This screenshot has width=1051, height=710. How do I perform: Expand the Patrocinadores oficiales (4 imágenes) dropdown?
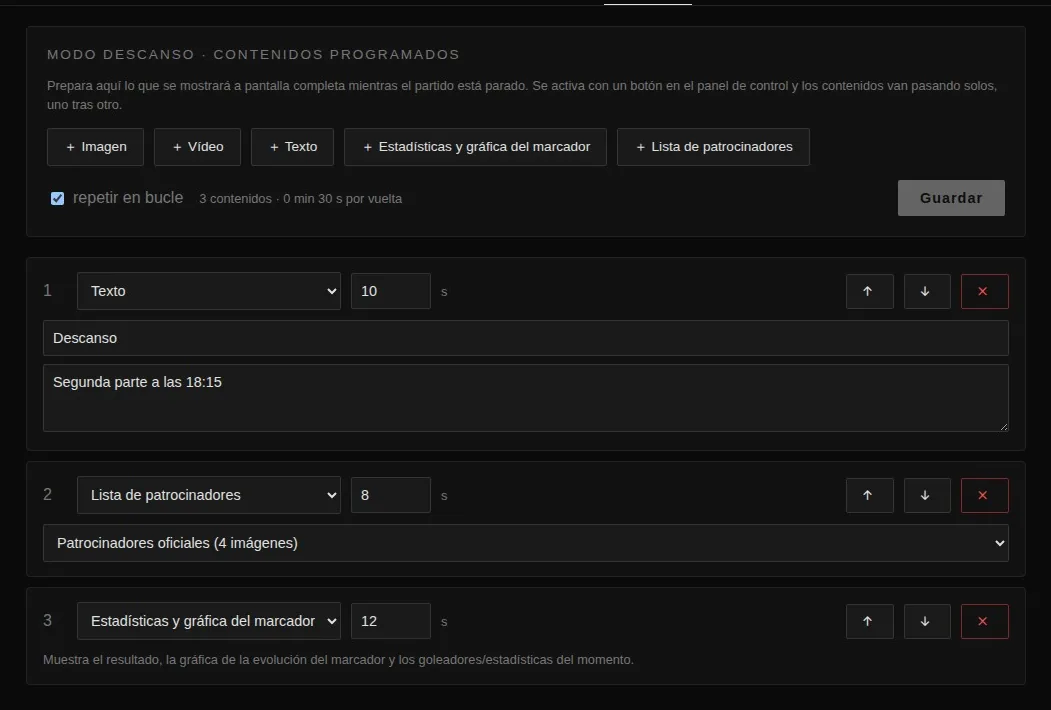tap(526, 543)
